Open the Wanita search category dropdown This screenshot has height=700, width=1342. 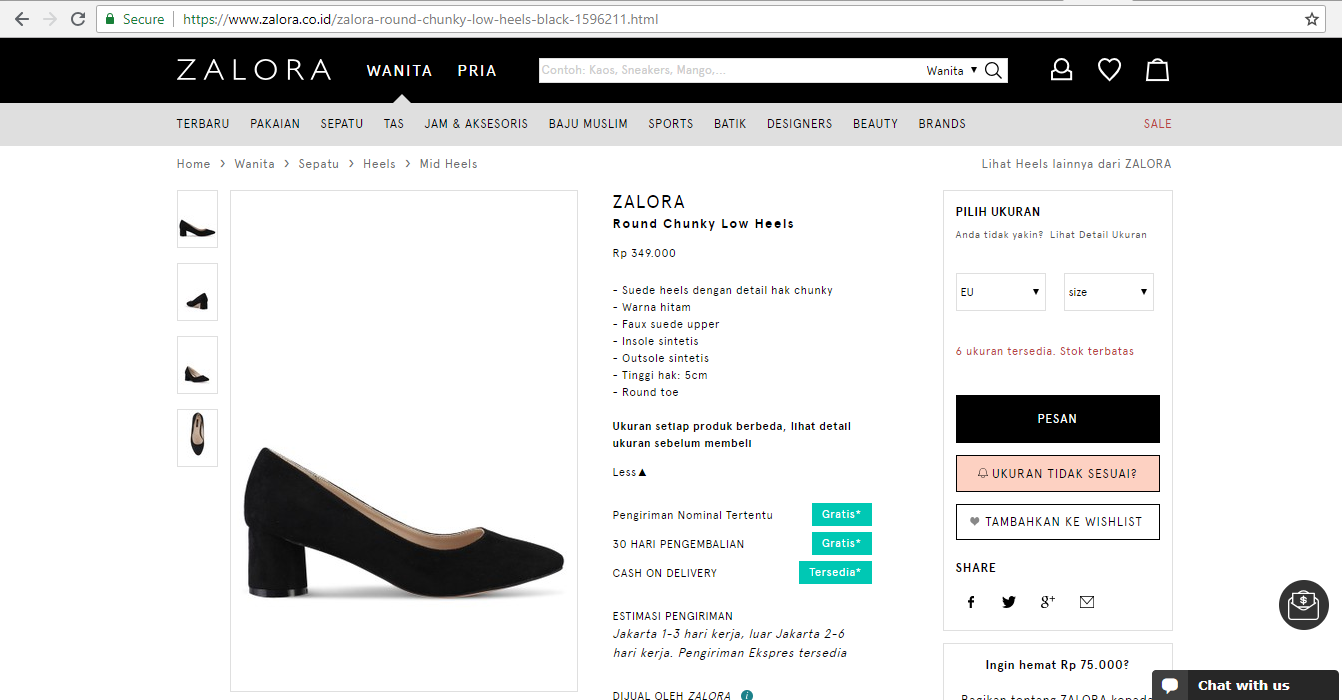point(951,71)
